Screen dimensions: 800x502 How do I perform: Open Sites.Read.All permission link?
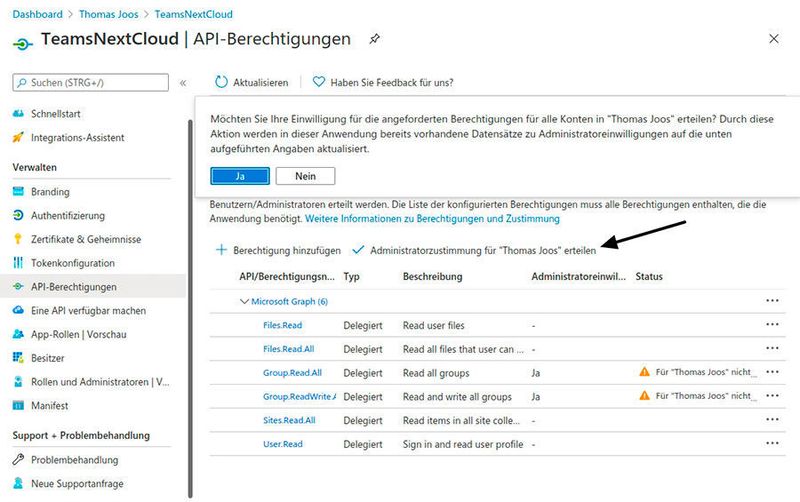[x=289, y=420]
